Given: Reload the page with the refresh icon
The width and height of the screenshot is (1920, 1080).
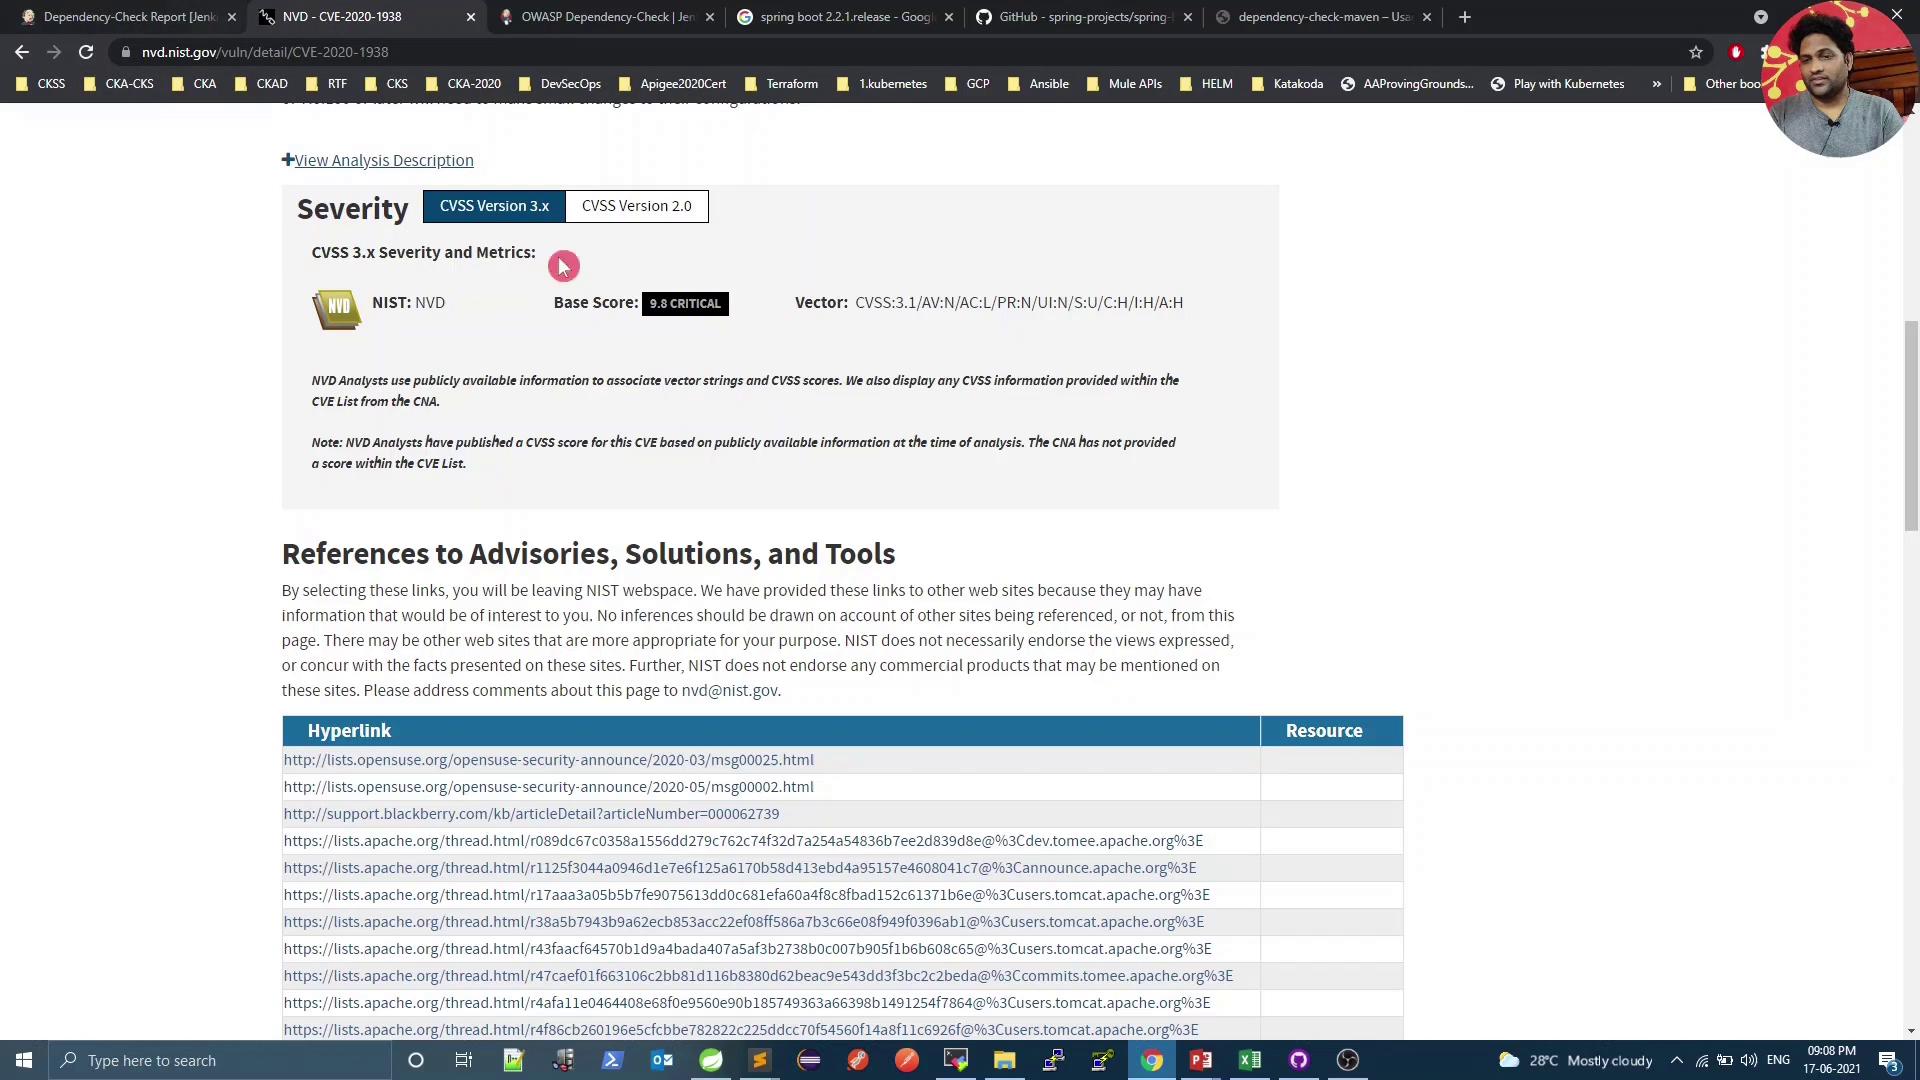Looking at the screenshot, I should [x=86, y=52].
